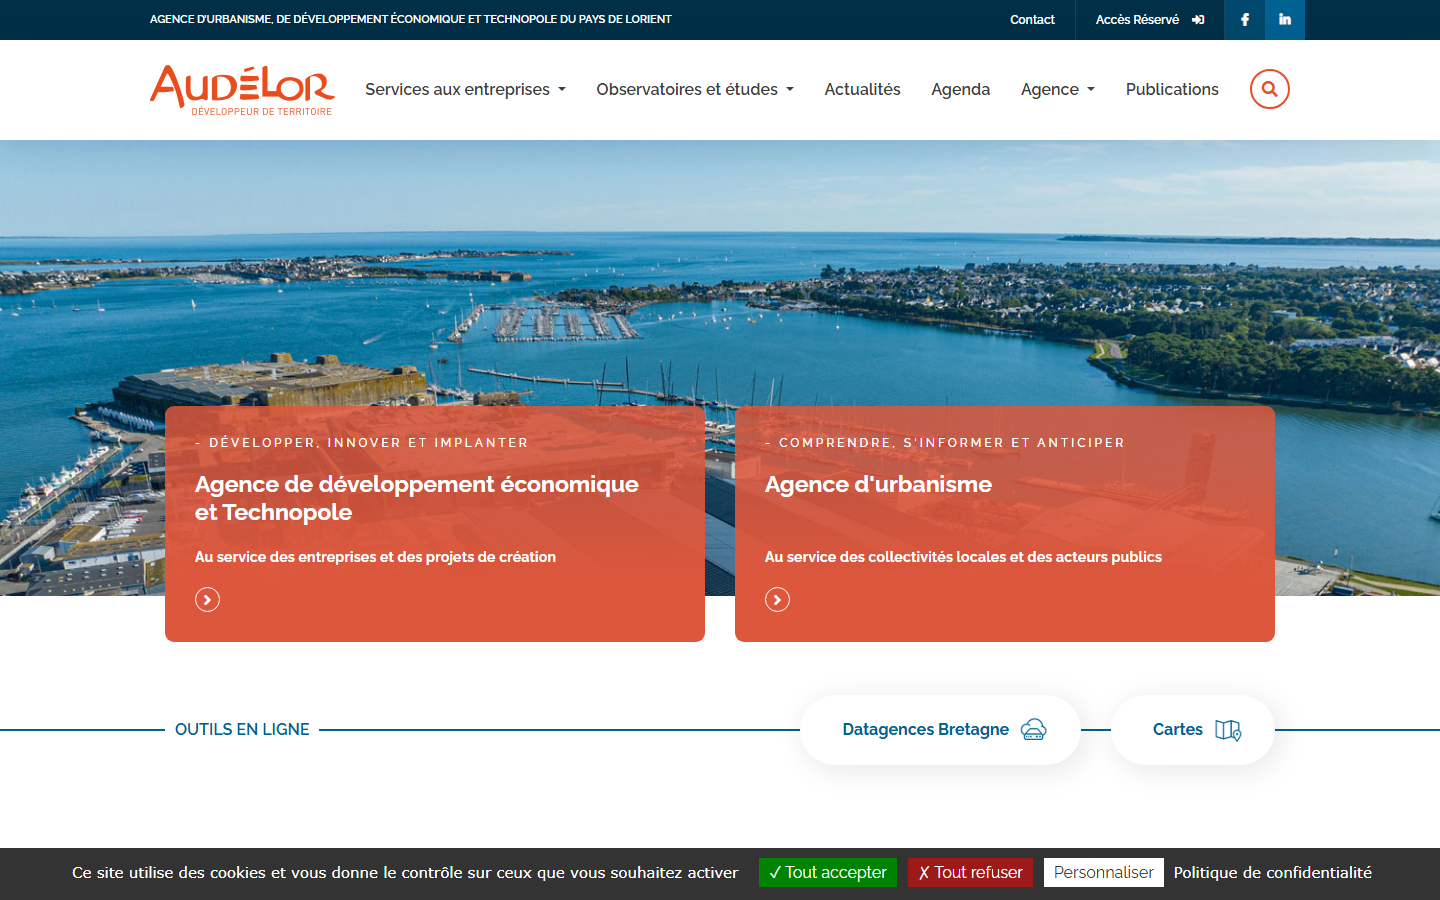Open the Contact link

pyautogui.click(x=1032, y=20)
